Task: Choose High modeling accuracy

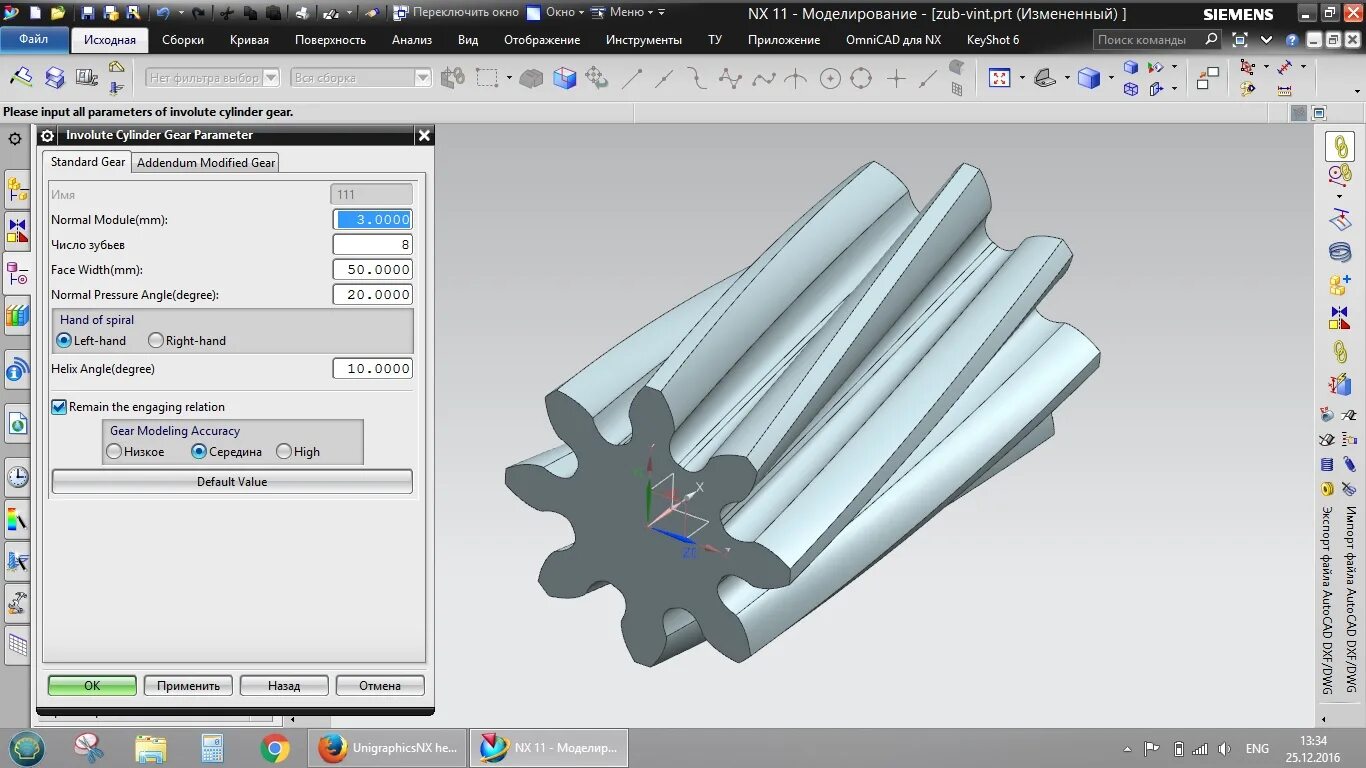Action: (x=284, y=452)
